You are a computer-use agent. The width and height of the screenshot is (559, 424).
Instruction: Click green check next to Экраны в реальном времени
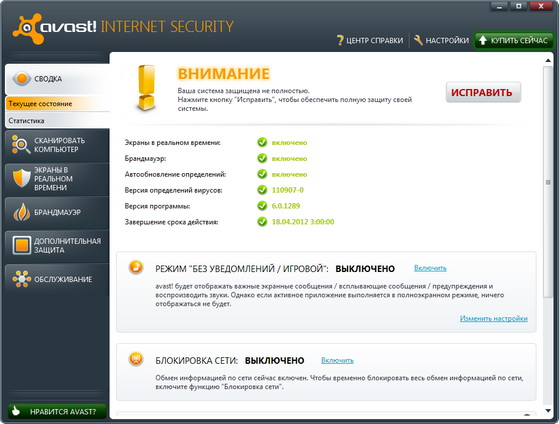[262, 142]
